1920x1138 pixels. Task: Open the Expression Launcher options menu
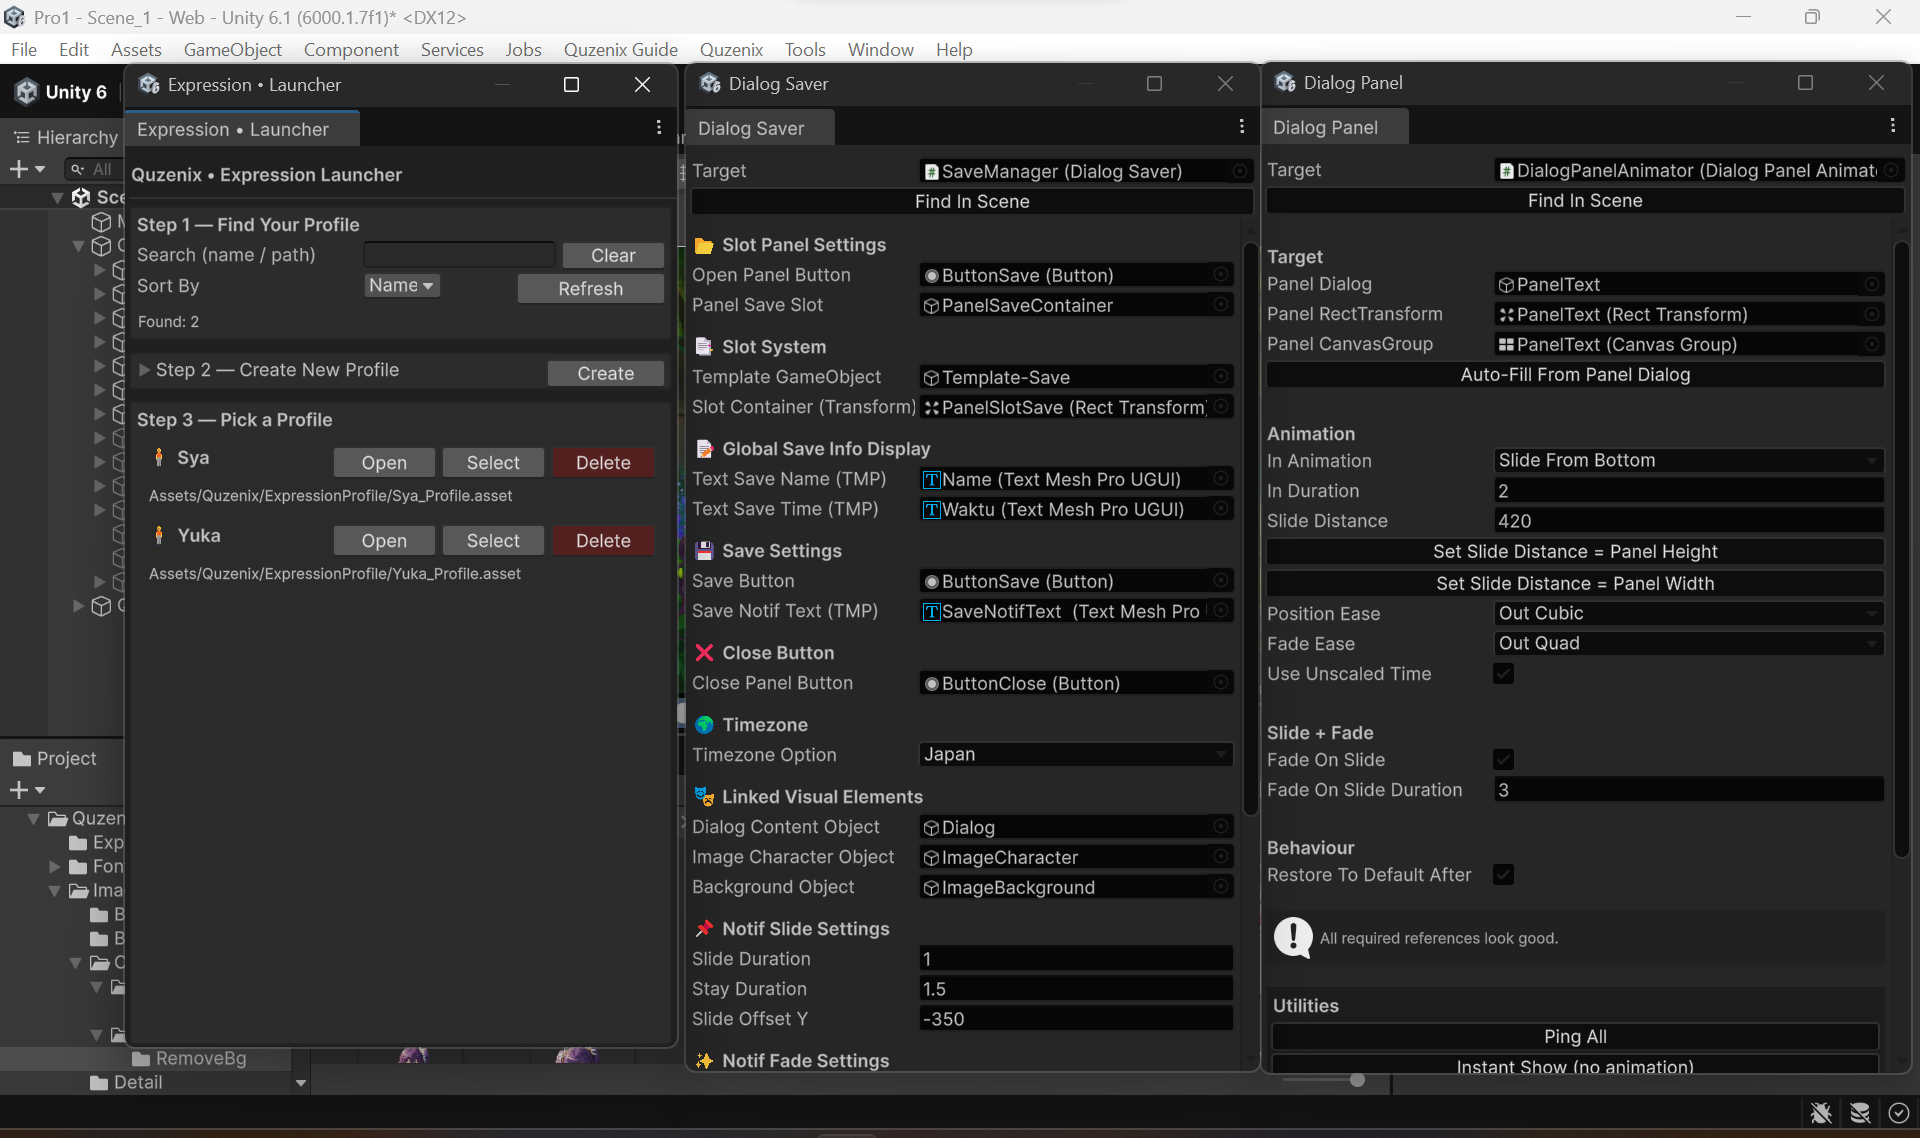658,127
